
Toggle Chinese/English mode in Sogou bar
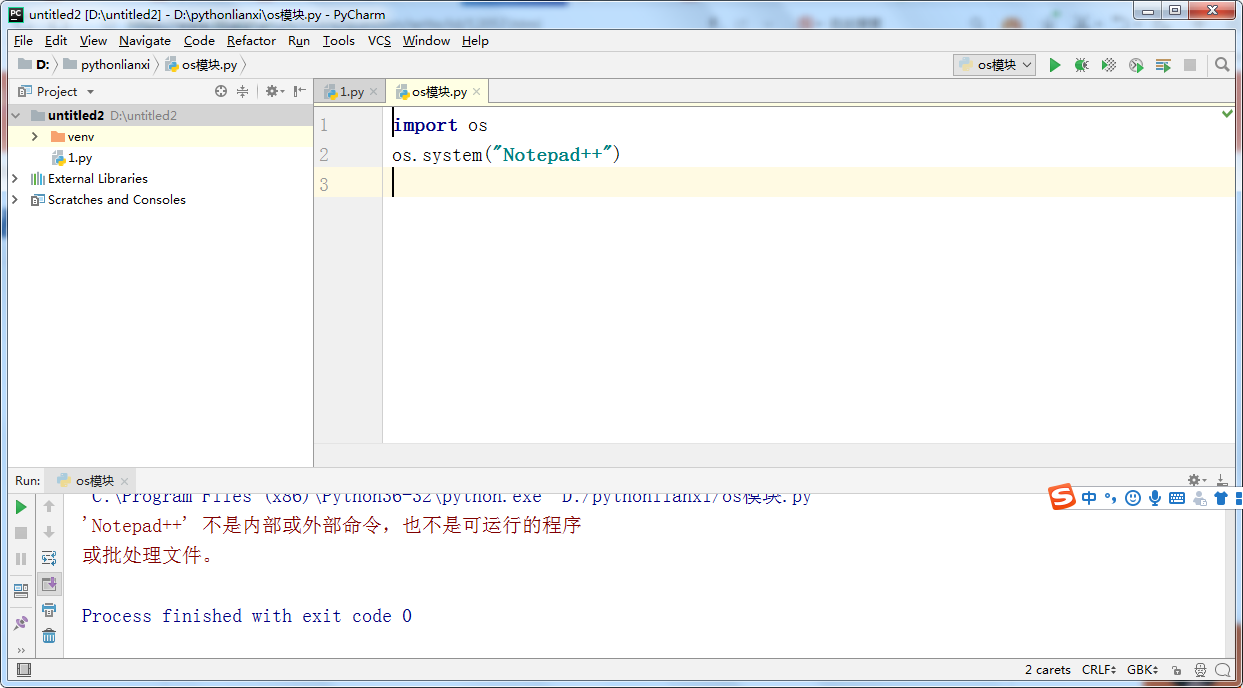point(1089,498)
